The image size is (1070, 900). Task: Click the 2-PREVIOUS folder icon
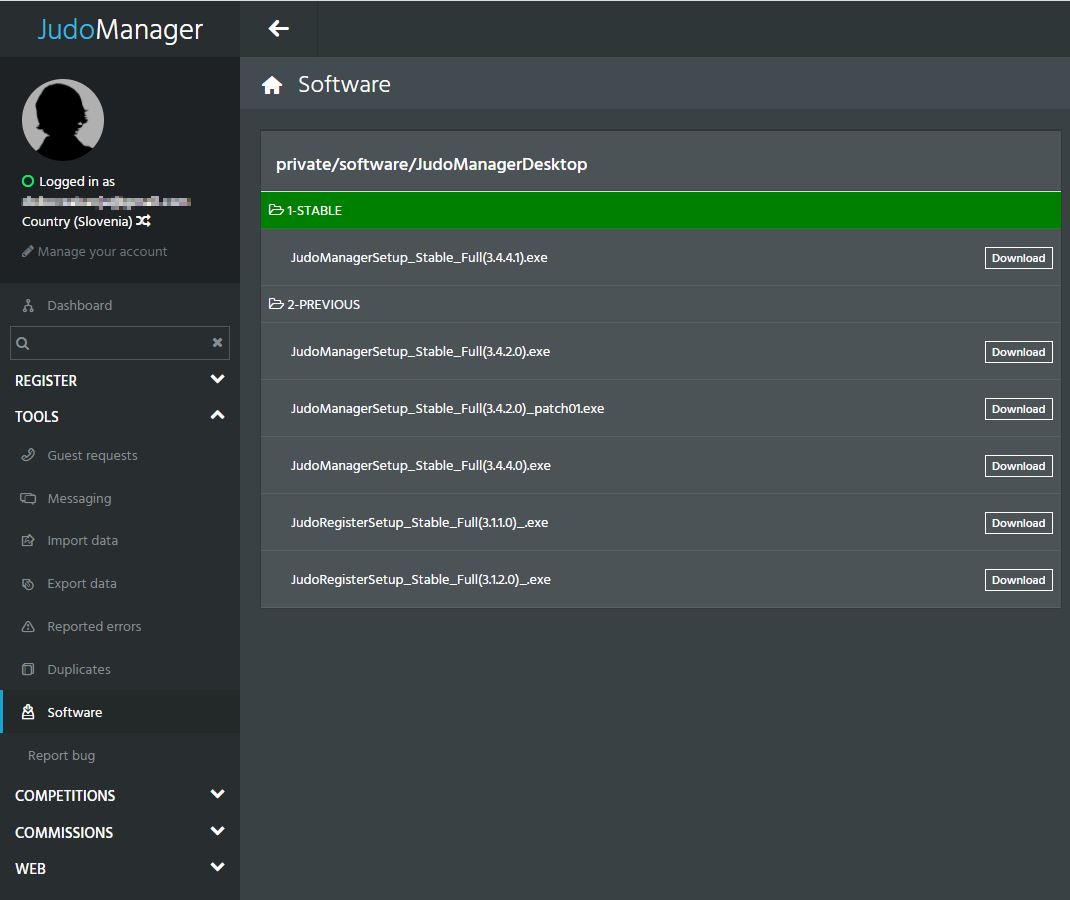tap(276, 304)
